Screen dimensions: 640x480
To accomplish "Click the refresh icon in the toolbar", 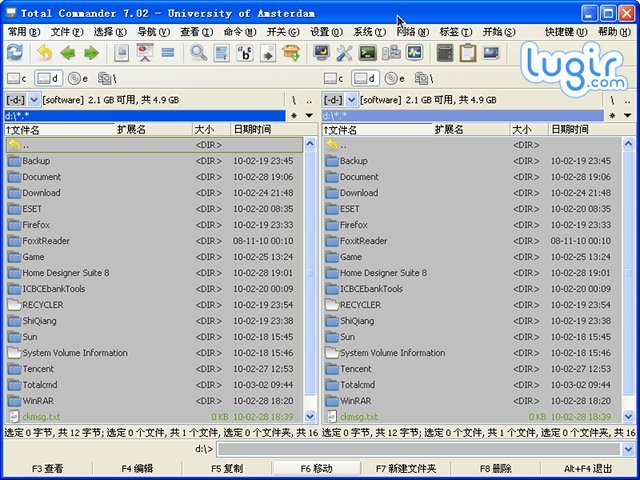I will (15, 53).
